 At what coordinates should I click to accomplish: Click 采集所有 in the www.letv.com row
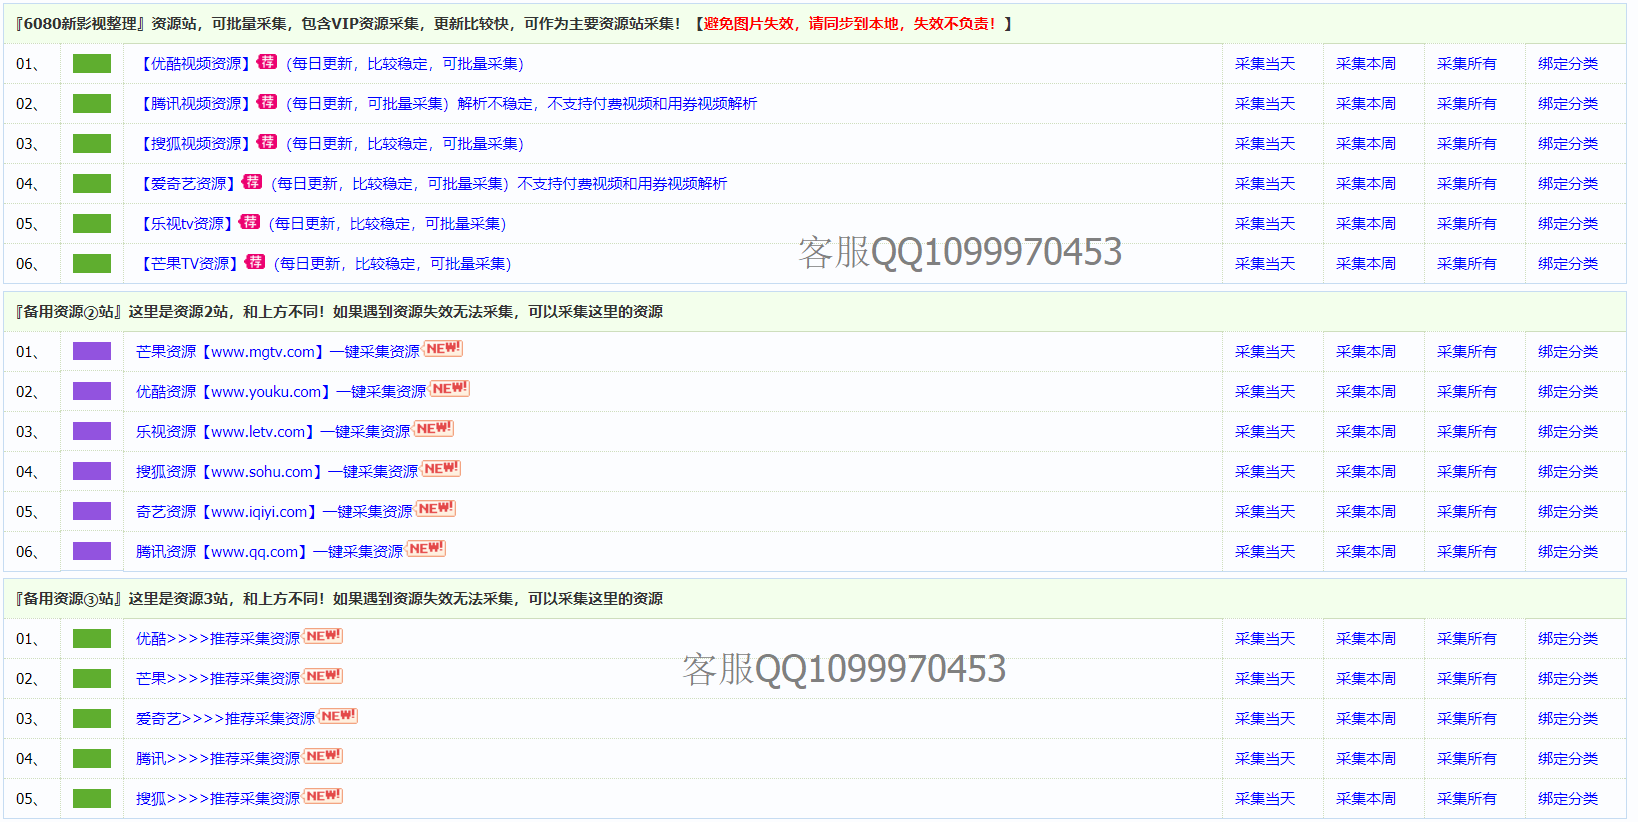coord(1467,432)
